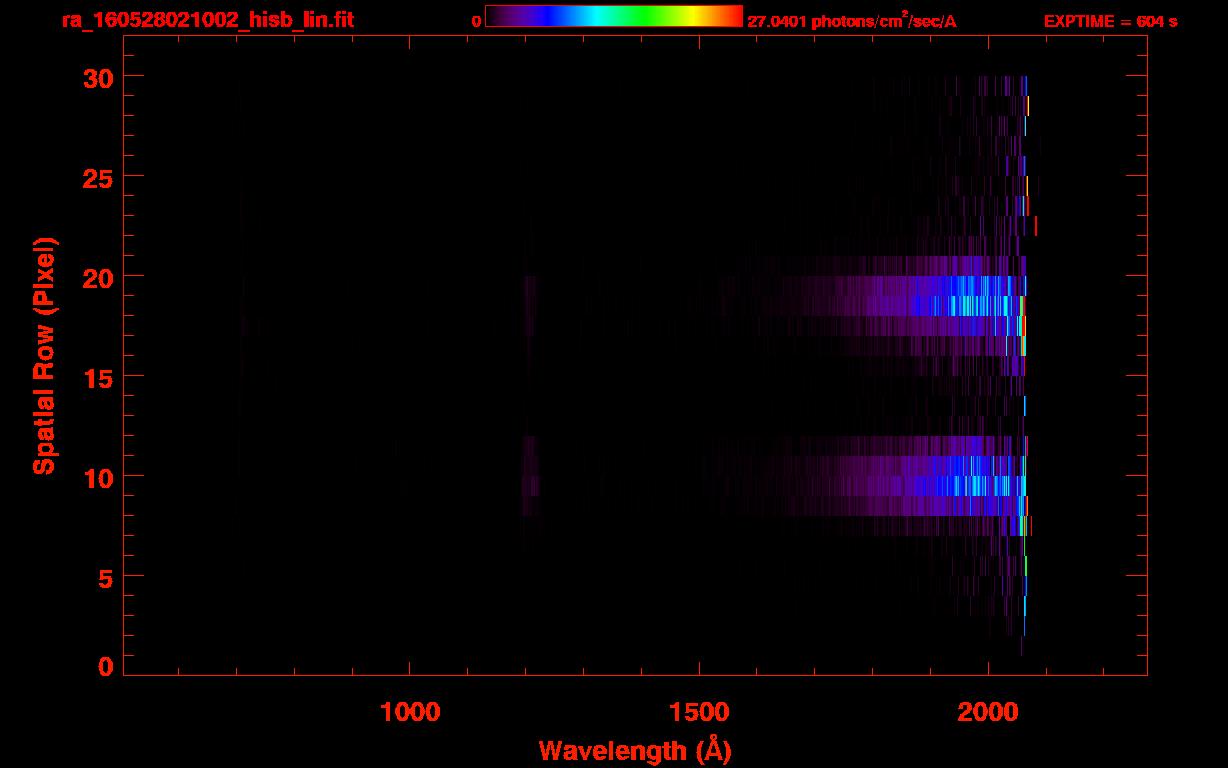Image resolution: width=1228 pixels, height=768 pixels.
Task: Click the colorbar minimum value 0
Action: (x=476, y=21)
